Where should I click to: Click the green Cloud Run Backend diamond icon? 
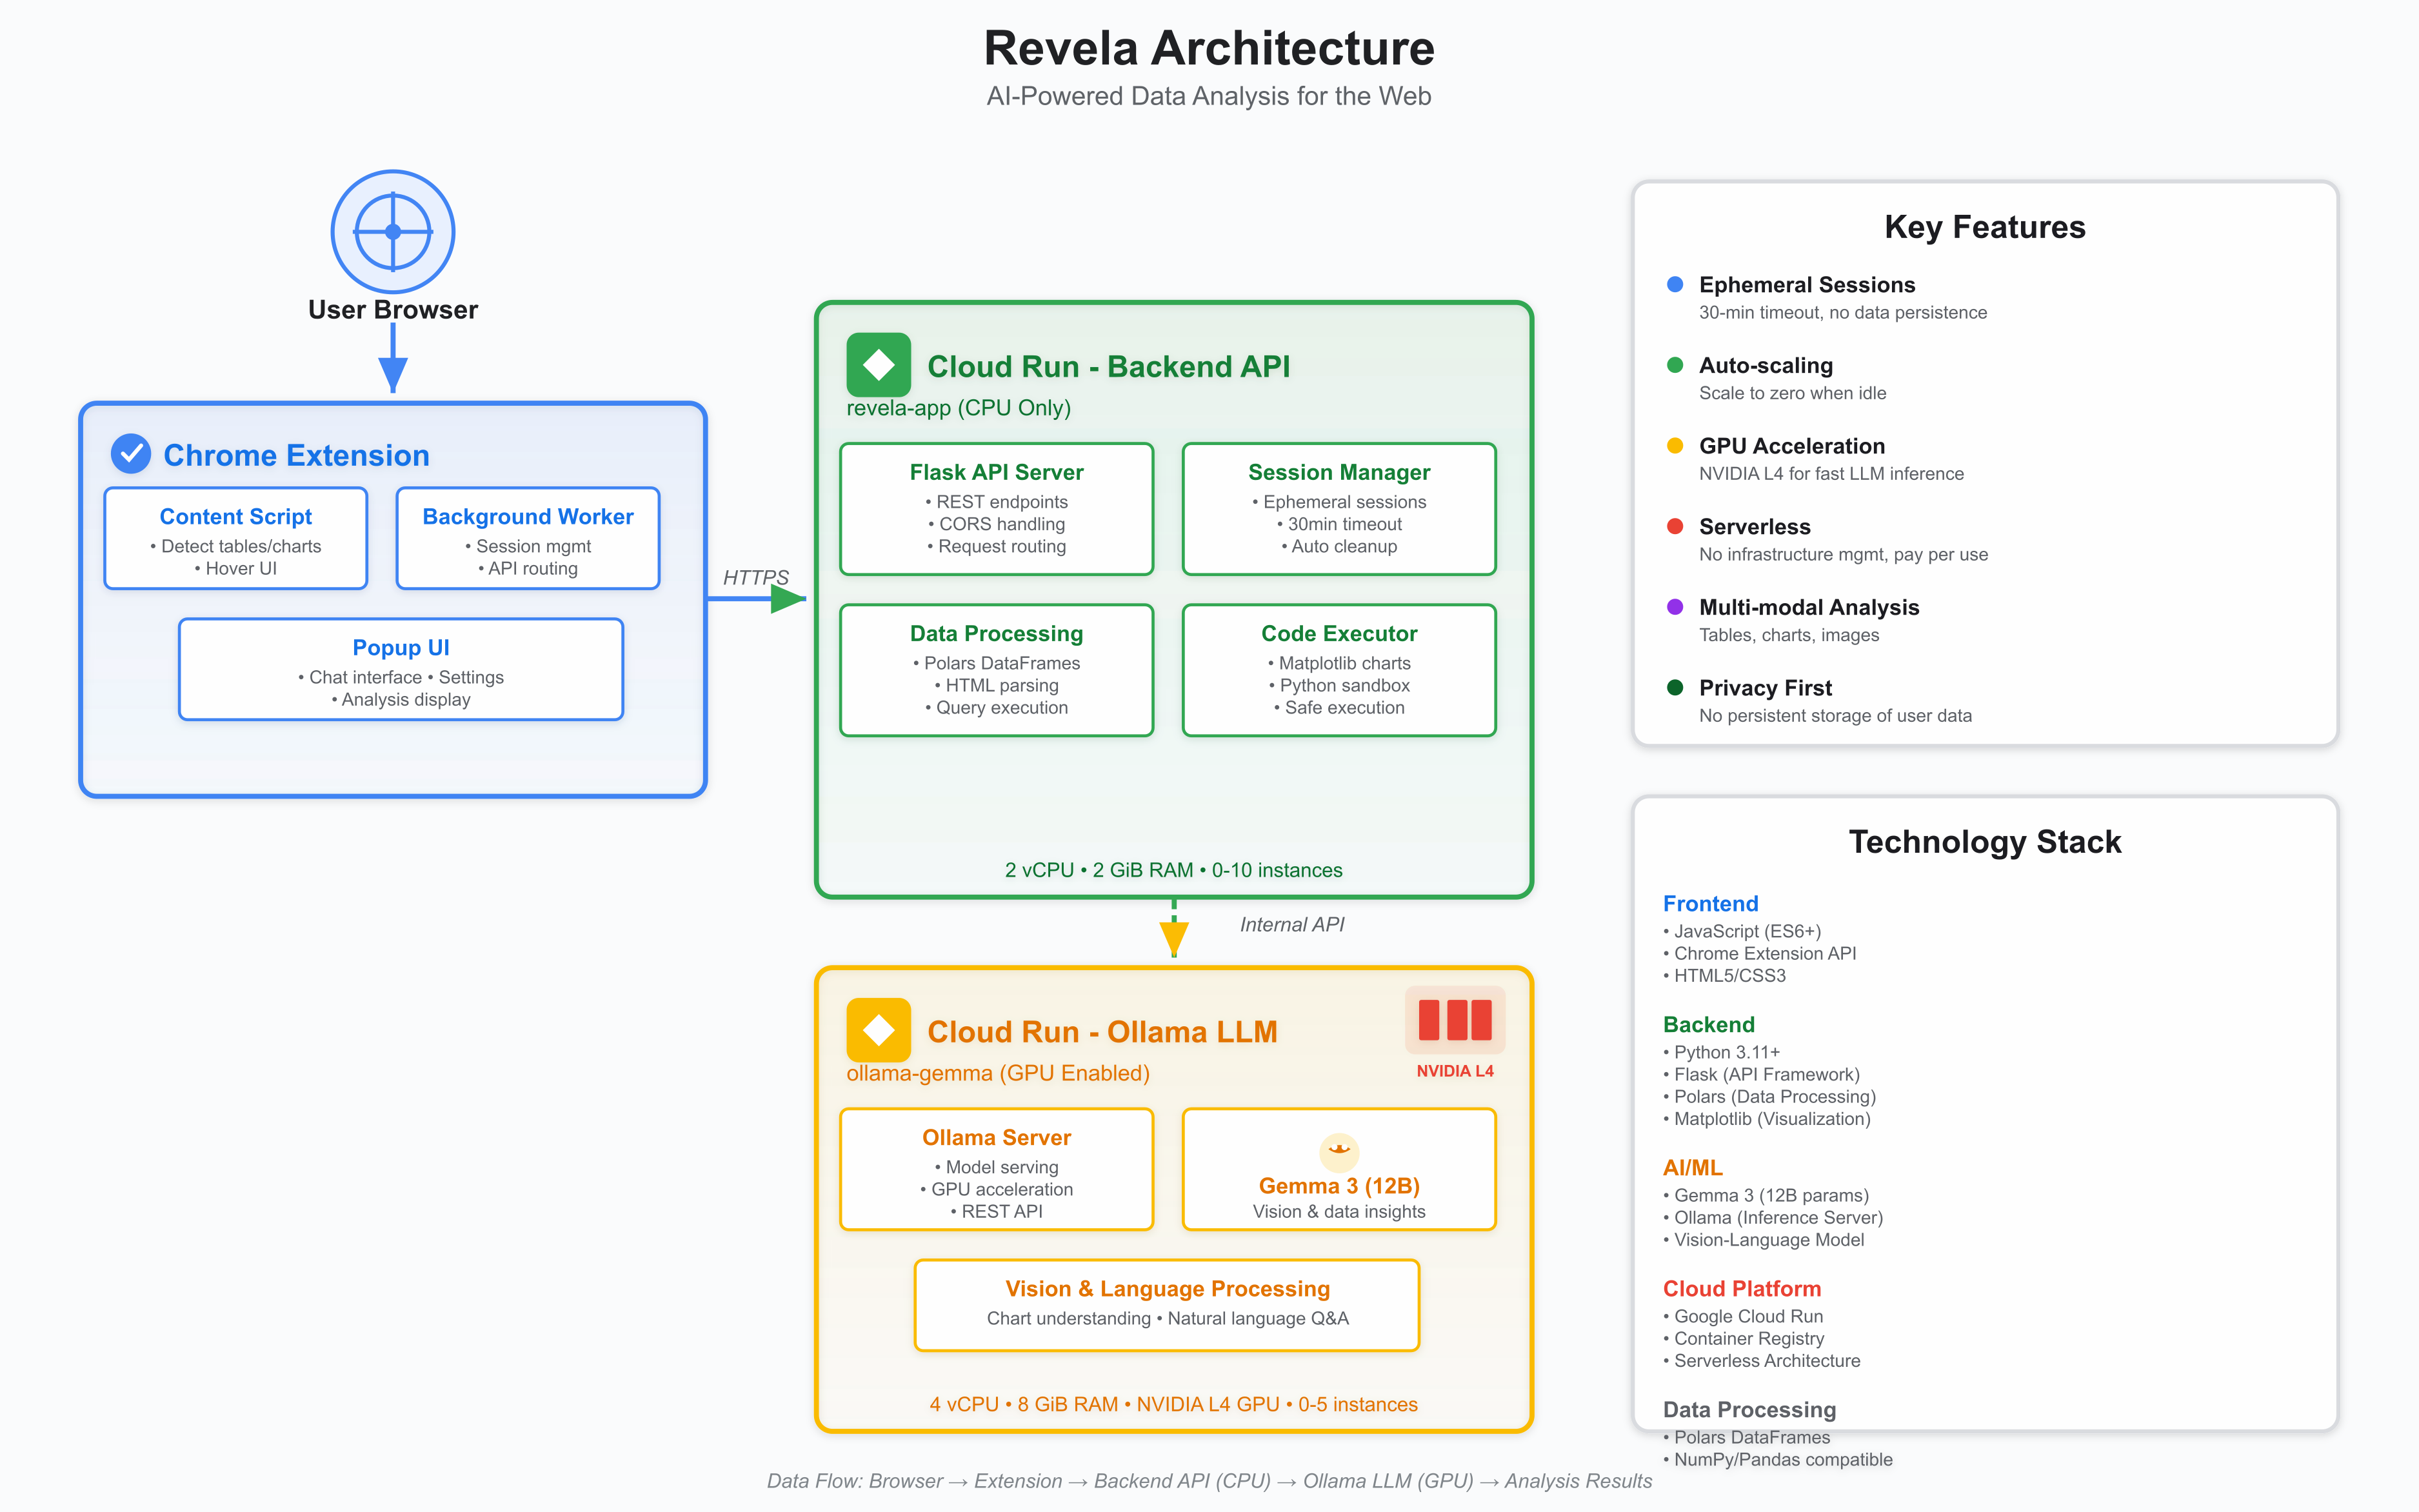[878, 365]
